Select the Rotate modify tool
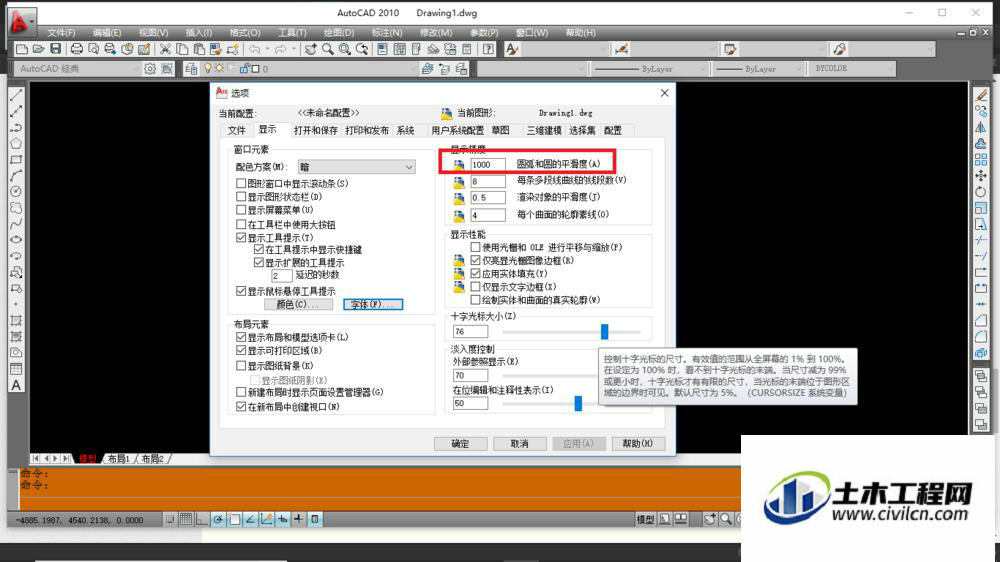 [981, 191]
